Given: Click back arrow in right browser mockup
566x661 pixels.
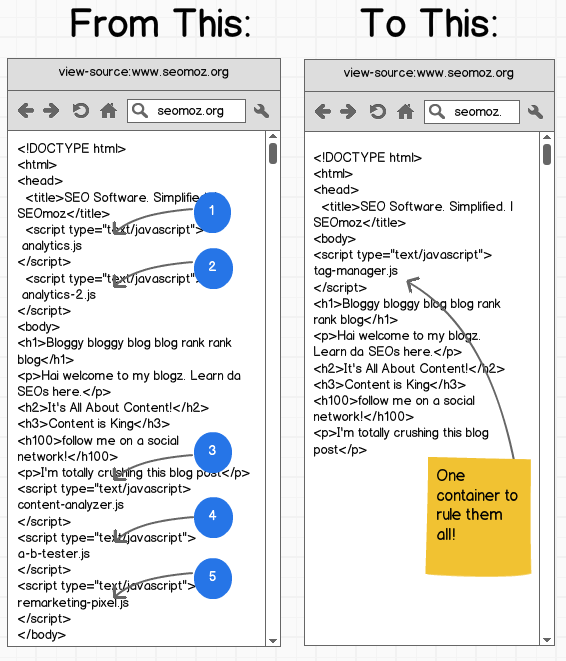Looking at the screenshot, I should (x=323, y=112).
